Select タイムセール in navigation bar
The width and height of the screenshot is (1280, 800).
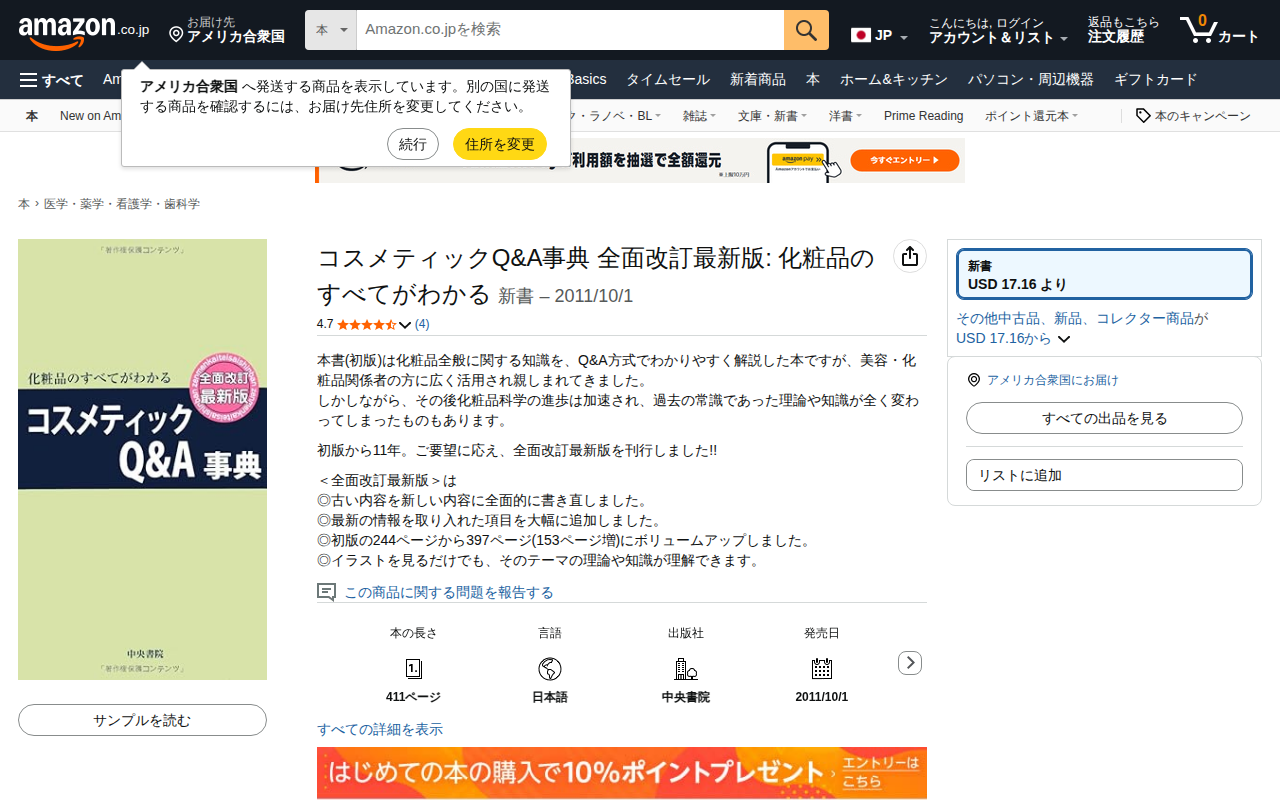pos(668,80)
